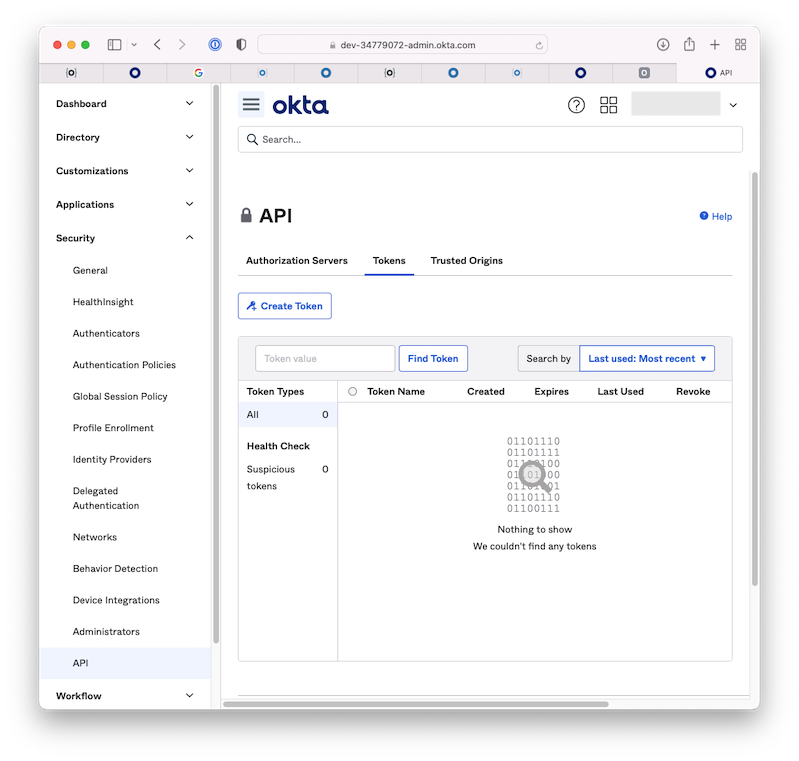The height and width of the screenshot is (761, 799).
Task: Switch to the Google favicon tab
Action: point(199,73)
